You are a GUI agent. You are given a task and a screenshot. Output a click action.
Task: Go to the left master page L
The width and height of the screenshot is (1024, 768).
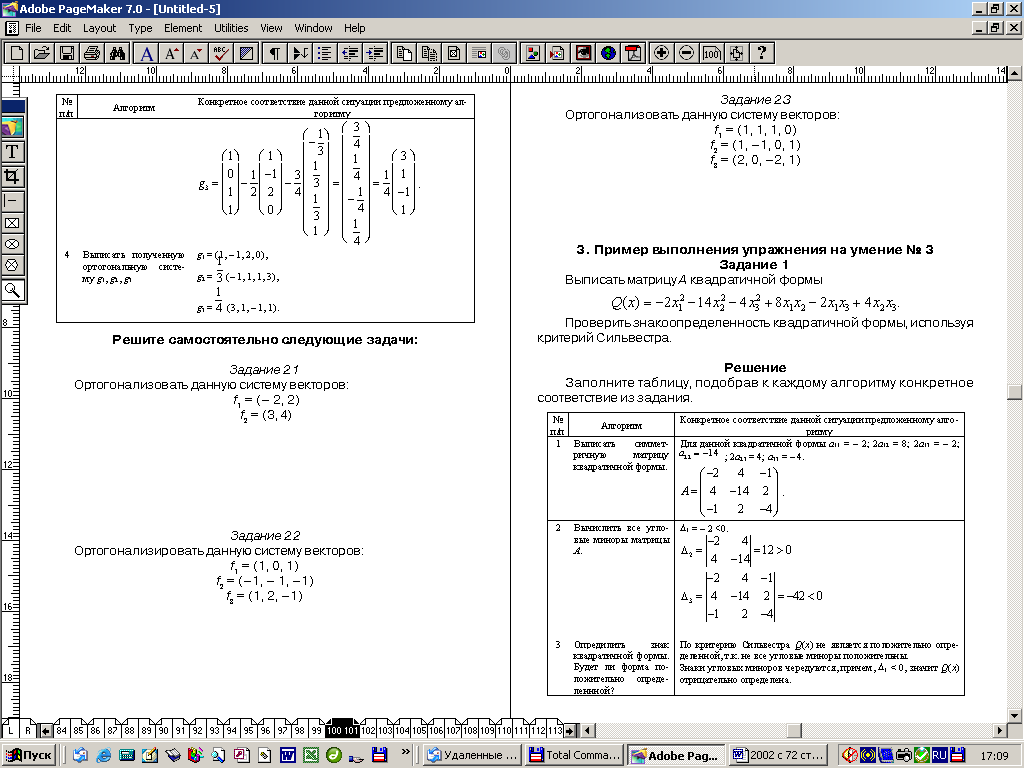(10, 730)
